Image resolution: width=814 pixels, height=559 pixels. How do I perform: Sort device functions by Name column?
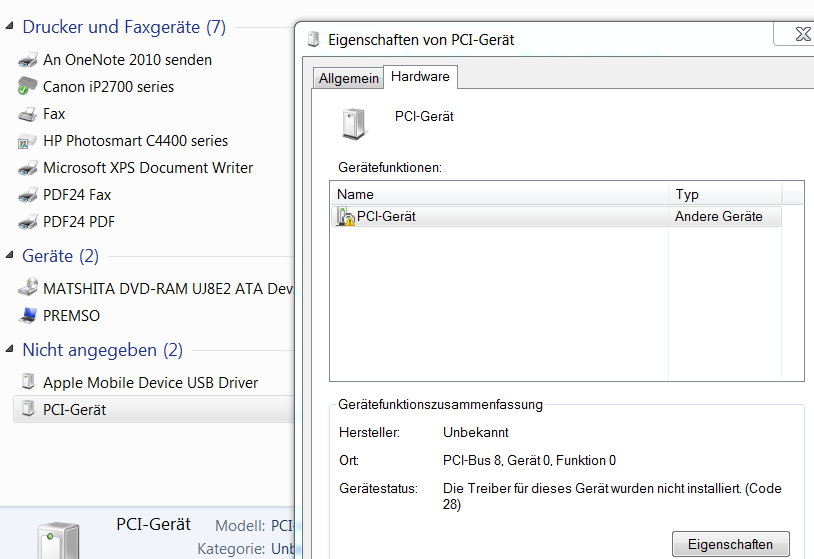pyautogui.click(x=499, y=194)
